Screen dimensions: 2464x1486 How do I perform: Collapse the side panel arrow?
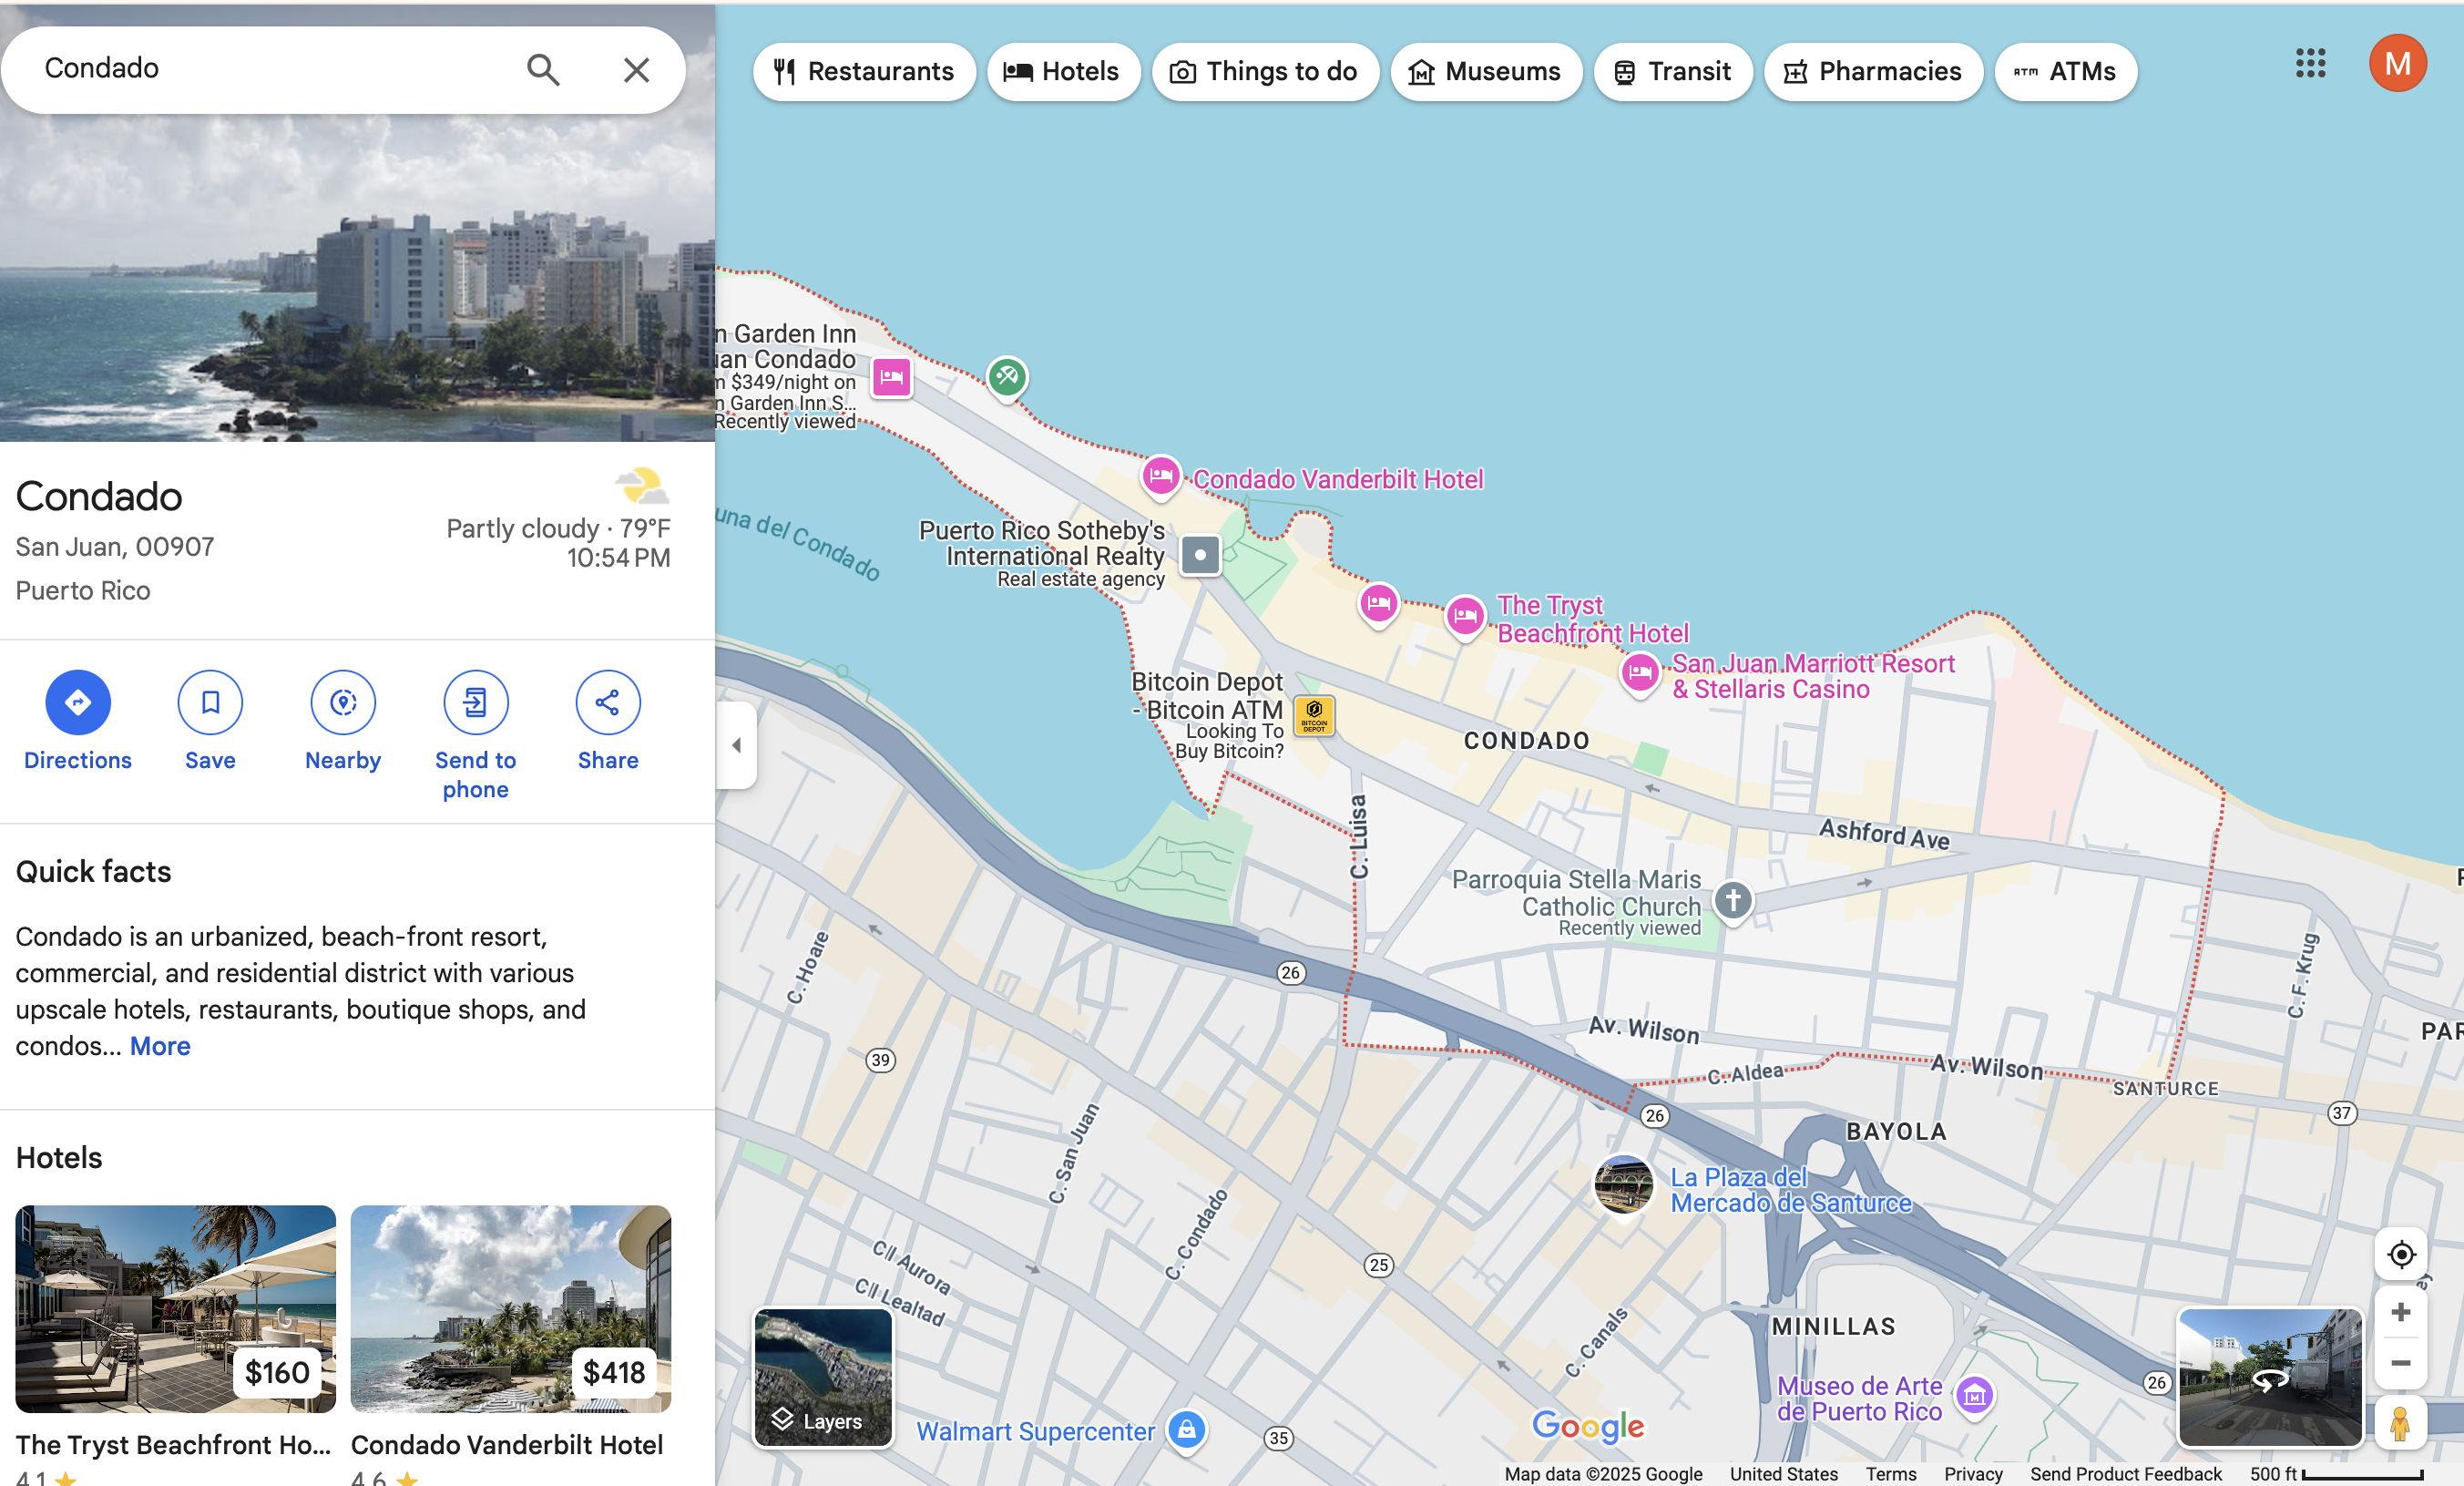click(736, 745)
